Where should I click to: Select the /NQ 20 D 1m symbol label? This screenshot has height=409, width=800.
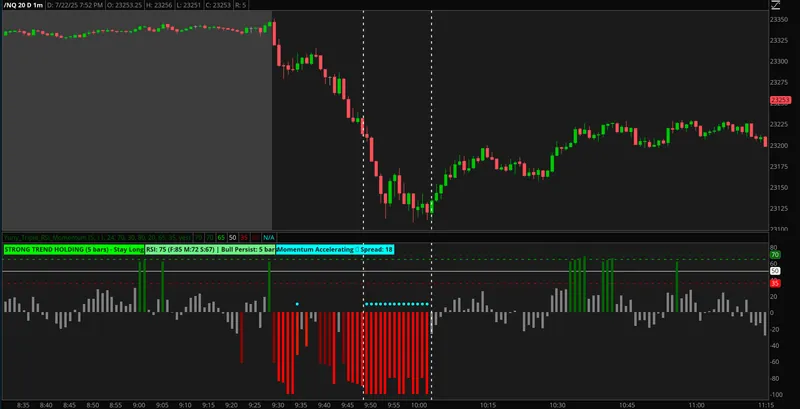22,5
